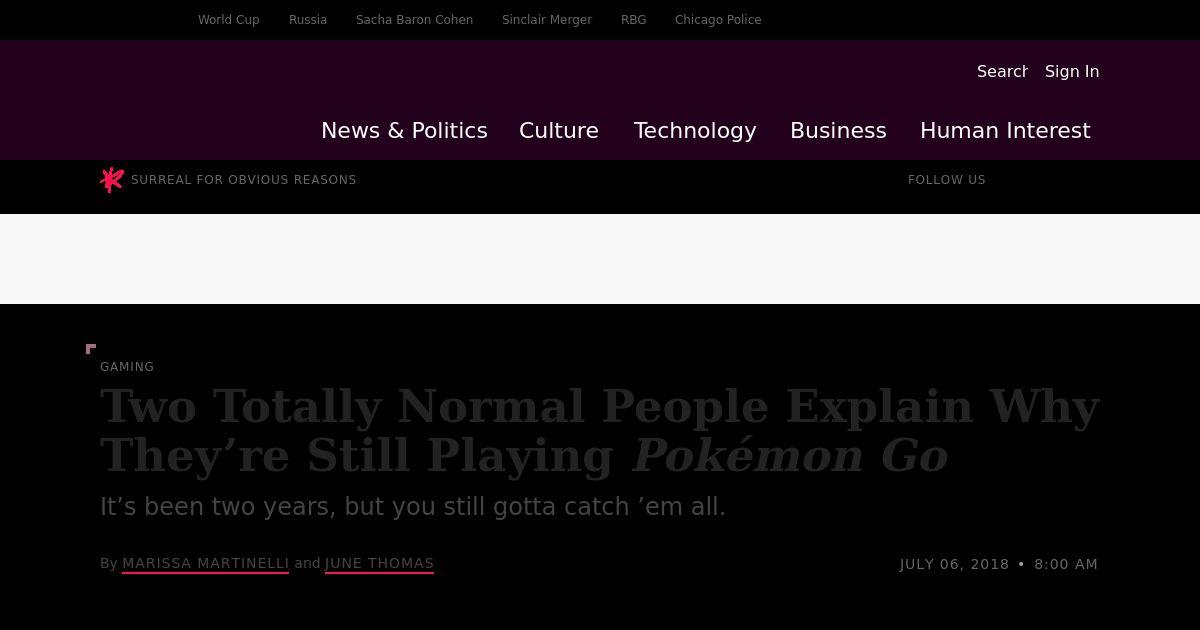Click the Follow Us label
The width and height of the screenshot is (1200, 630).
coord(947,180)
